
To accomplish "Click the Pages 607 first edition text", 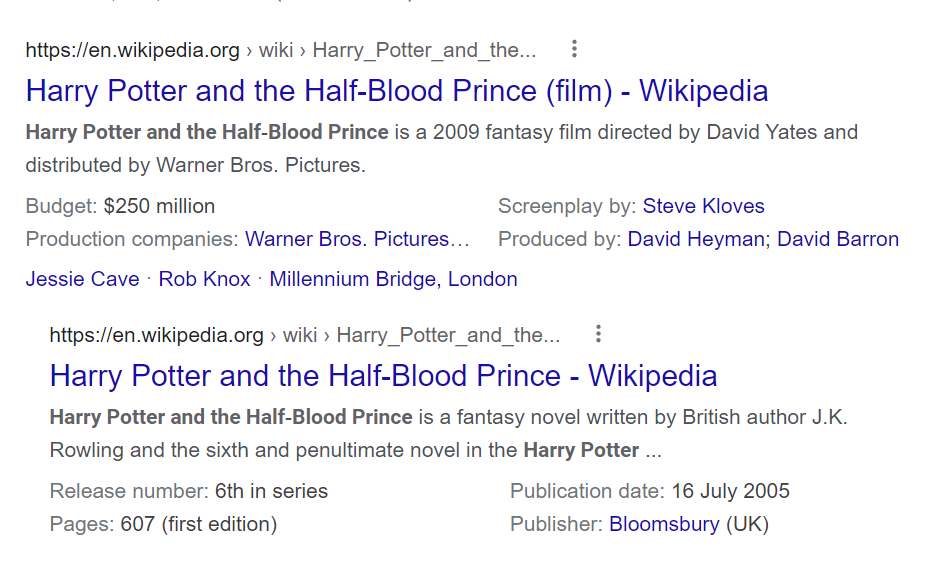I will (163, 524).
